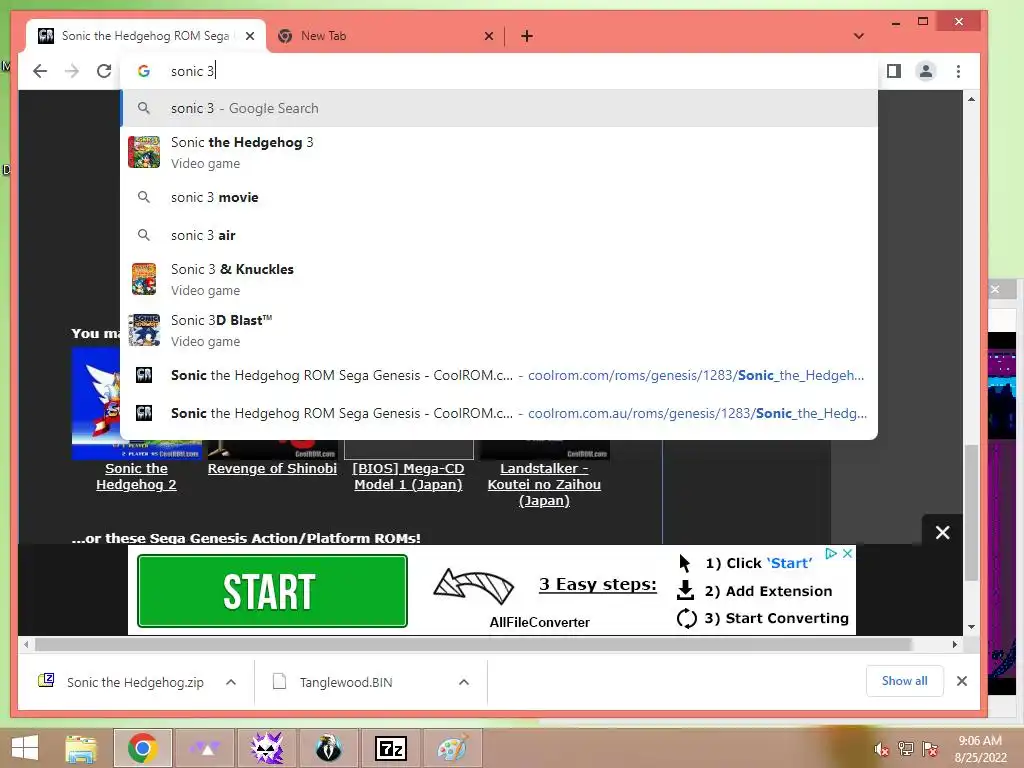
Task: Select 'sonic 3 - Google Search' suggestion
Action: [499, 108]
